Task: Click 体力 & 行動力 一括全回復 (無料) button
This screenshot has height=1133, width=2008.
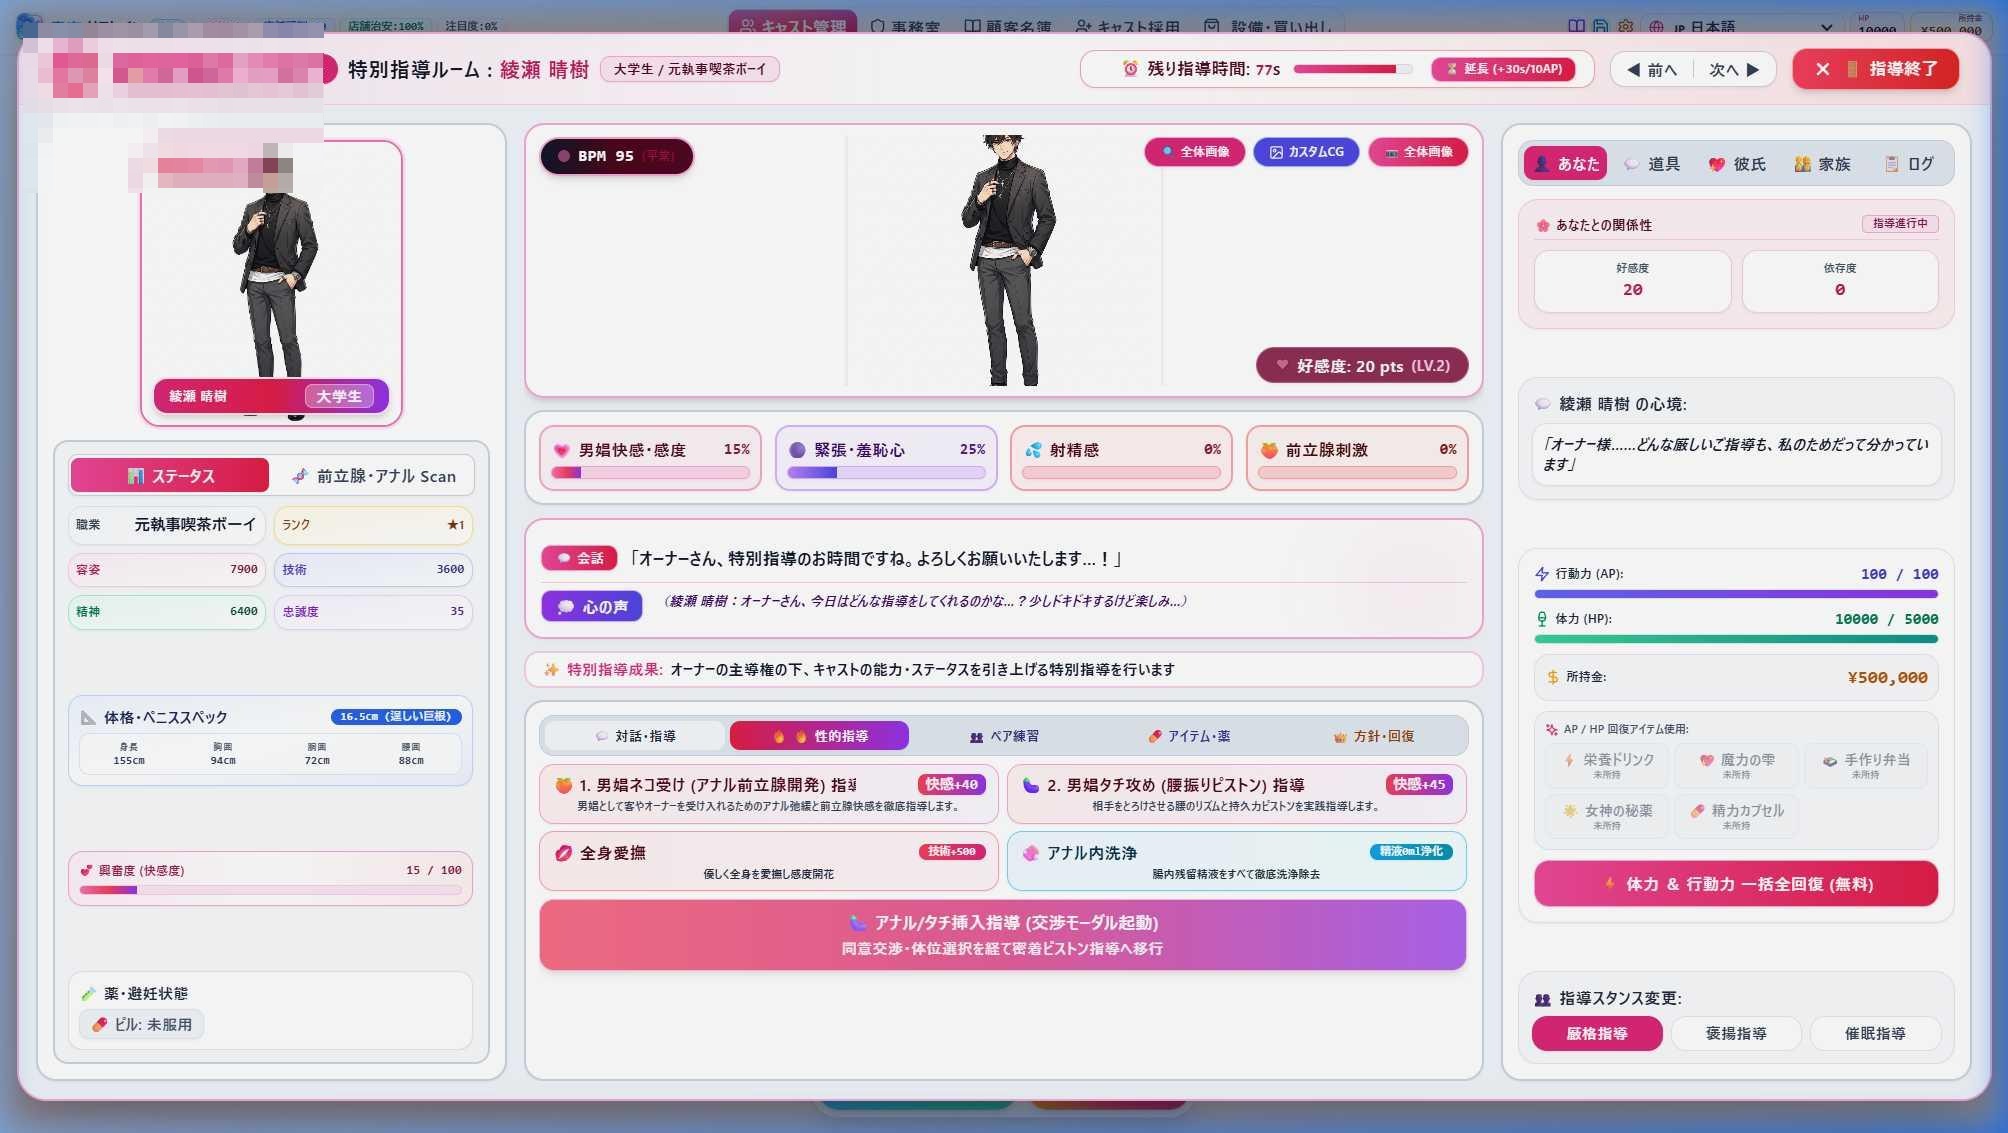Action: [x=1736, y=884]
